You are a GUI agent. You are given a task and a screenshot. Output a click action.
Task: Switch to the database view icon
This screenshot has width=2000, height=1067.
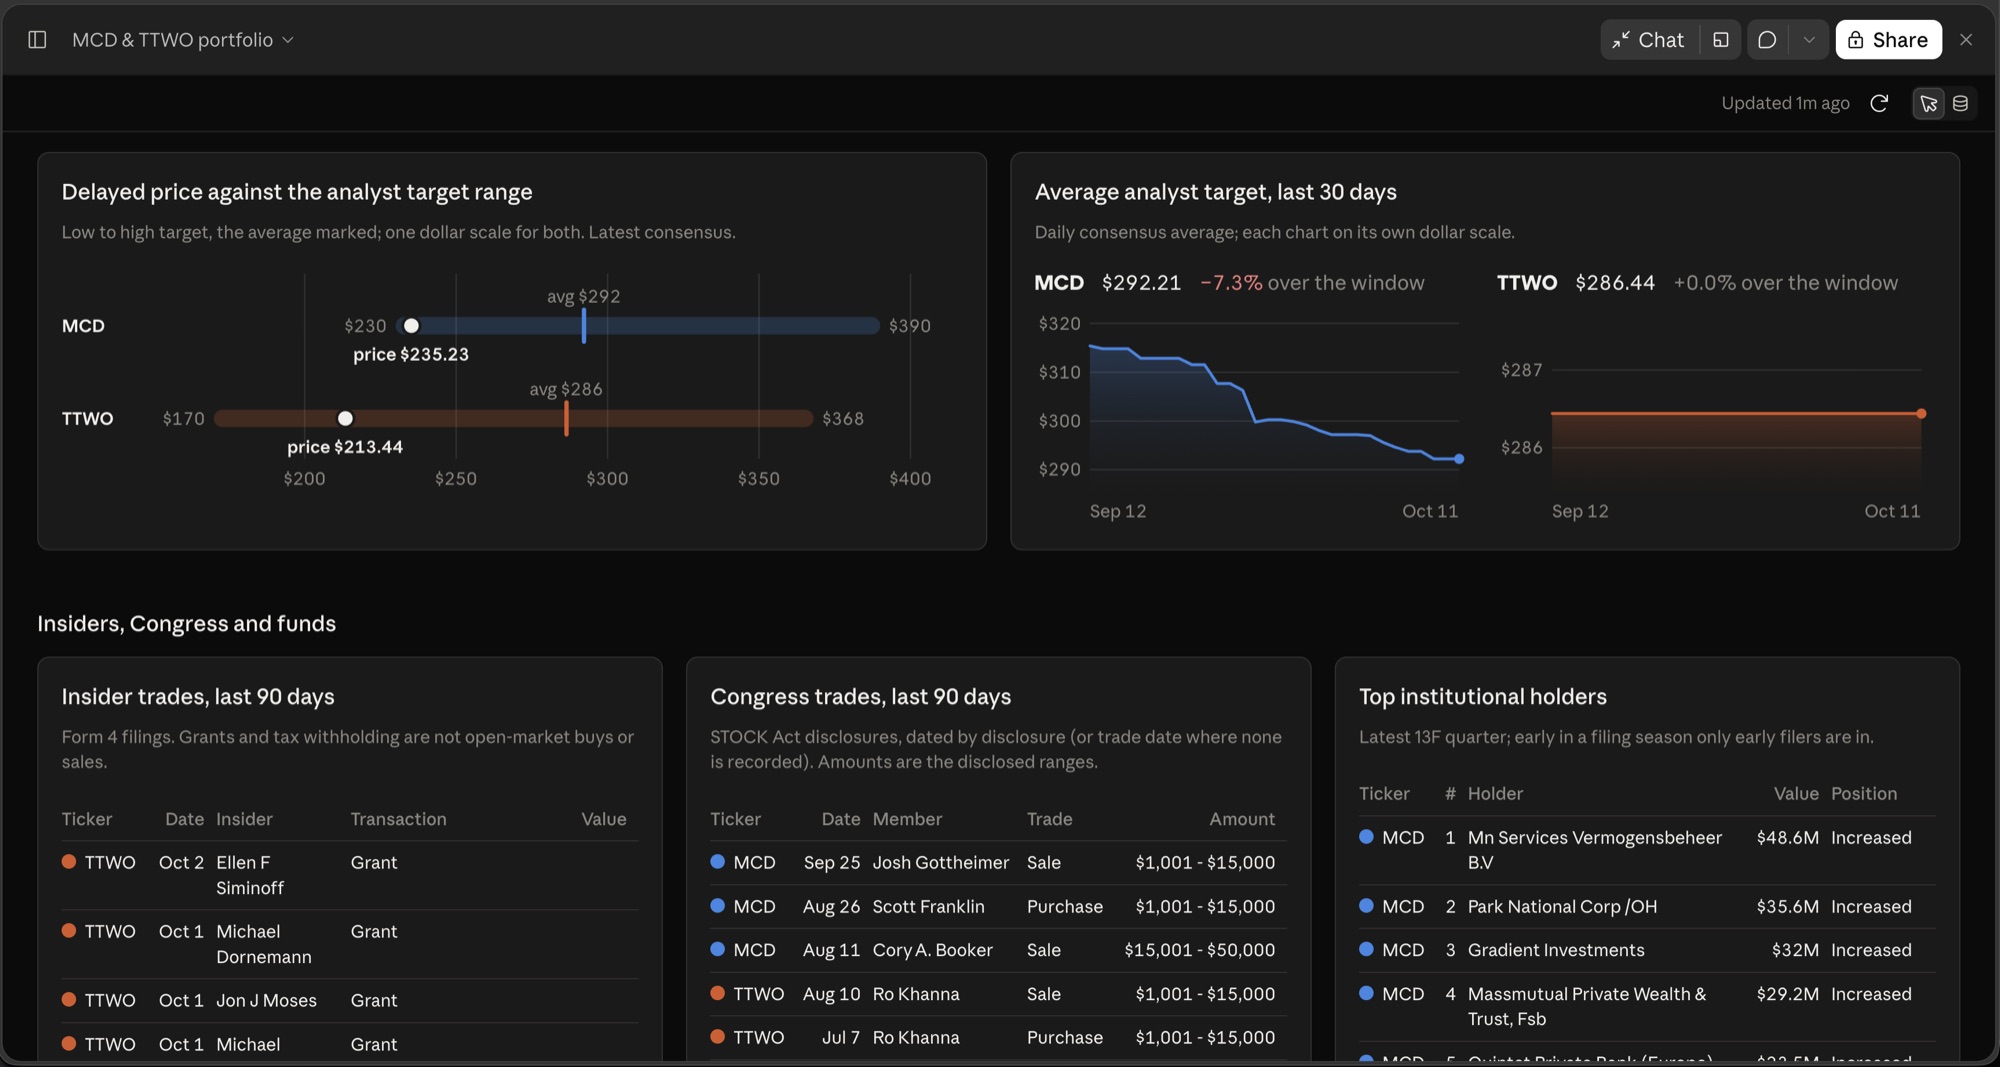pos(1960,103)
